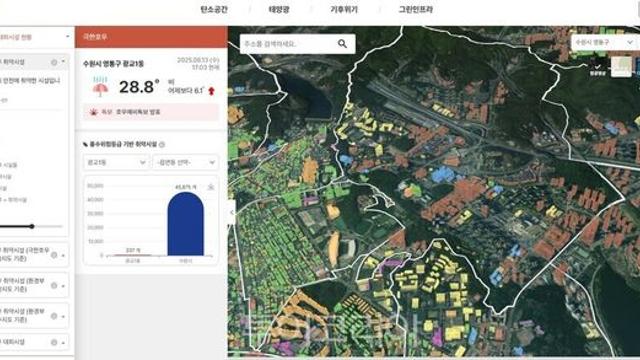Click the small 광교1동 bar in chart

tap(132, 255)
